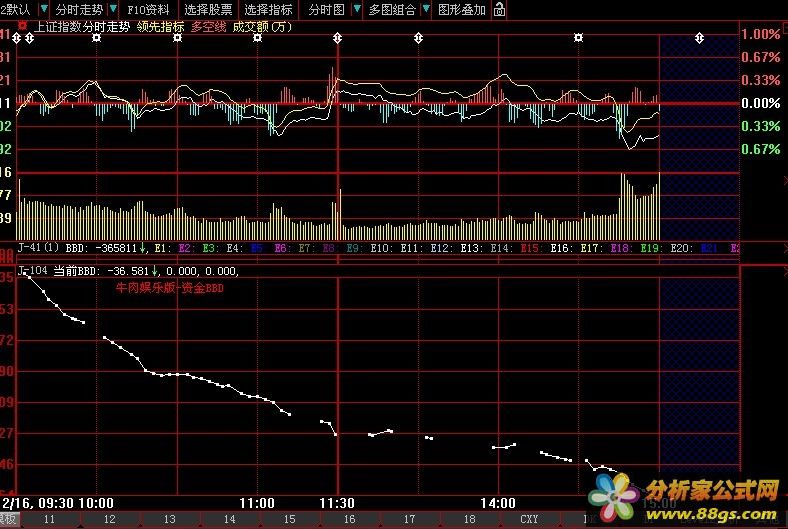The image size is (788, 529).
Task: Switch to bottom tab 15
Action: [x=289, y=519]
